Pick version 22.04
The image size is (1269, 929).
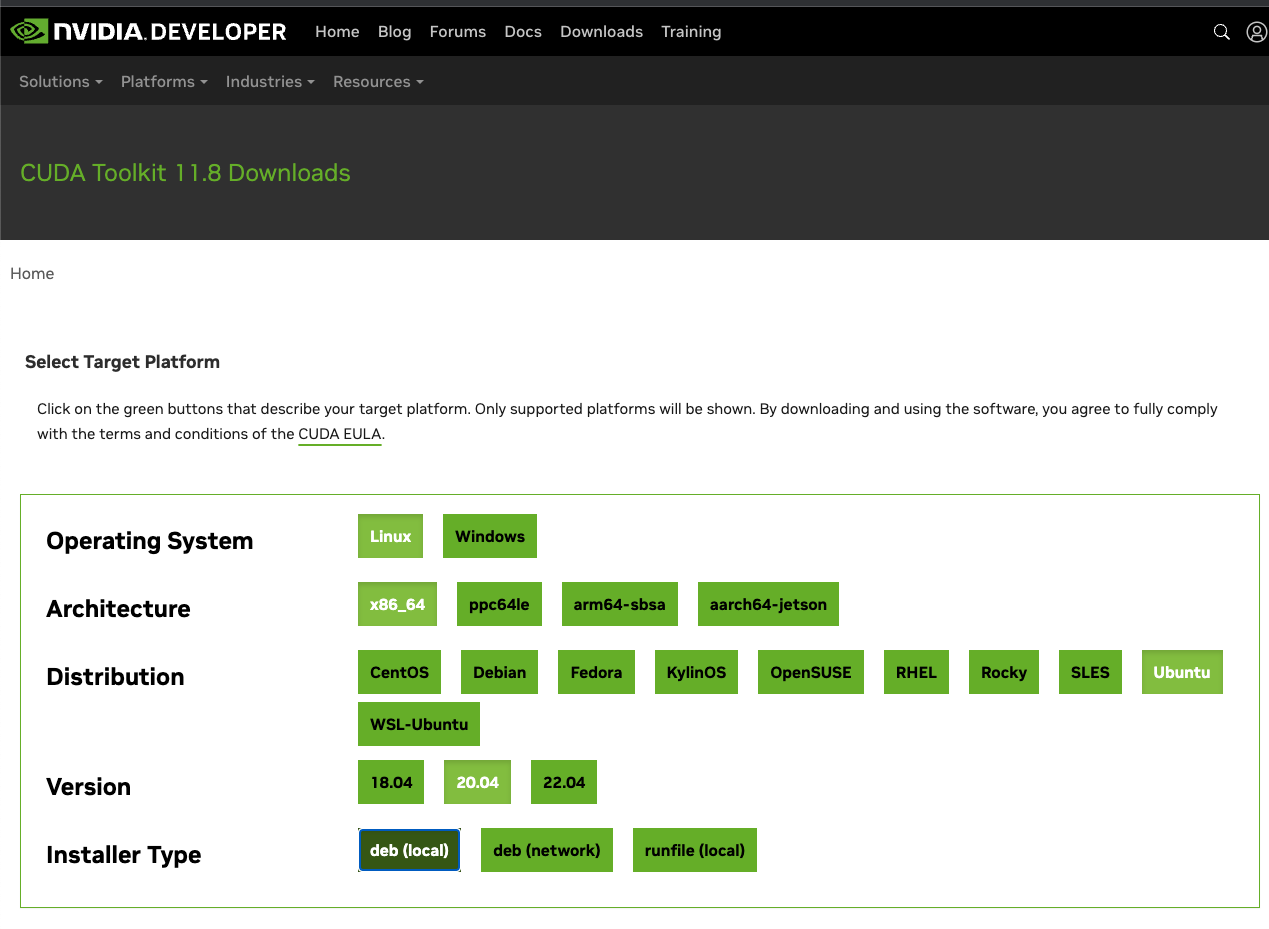click(564, 782)
